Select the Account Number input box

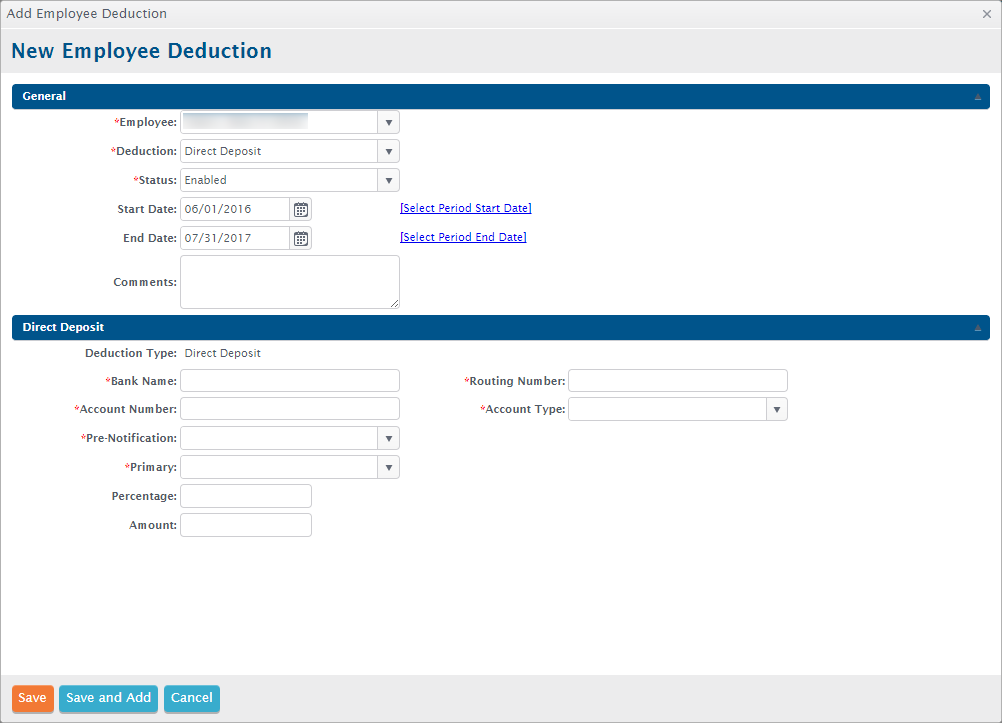click(x=289, y=409)
